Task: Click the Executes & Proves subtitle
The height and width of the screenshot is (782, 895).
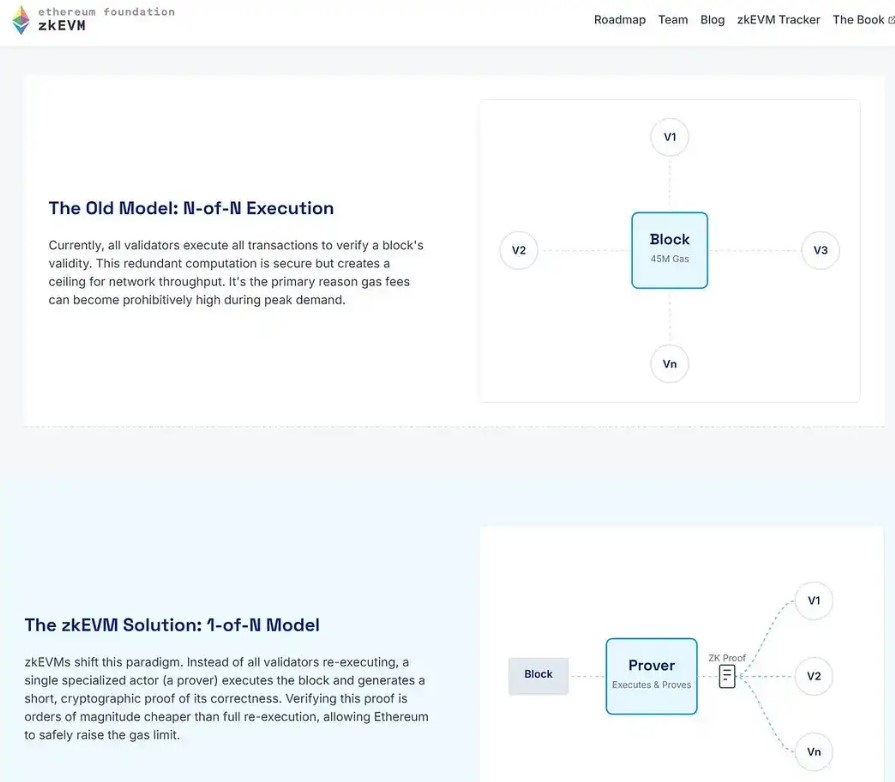Action: pyautogui.click(x=651, y=684)
